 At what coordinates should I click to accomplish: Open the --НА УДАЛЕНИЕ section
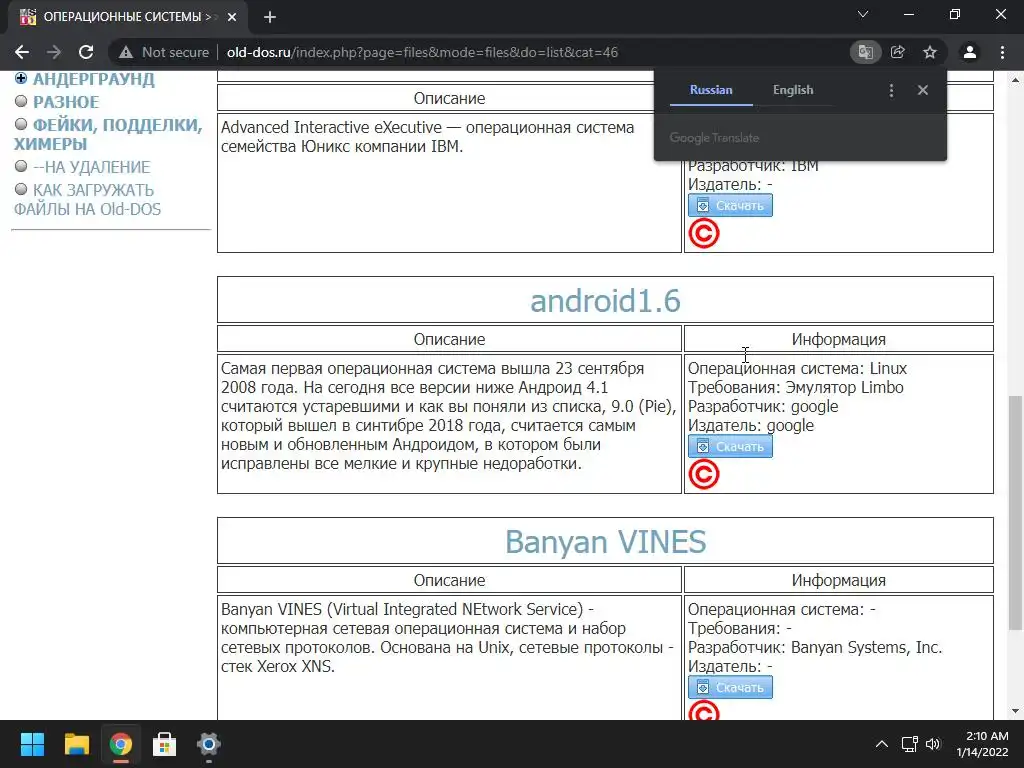point(91,167)
